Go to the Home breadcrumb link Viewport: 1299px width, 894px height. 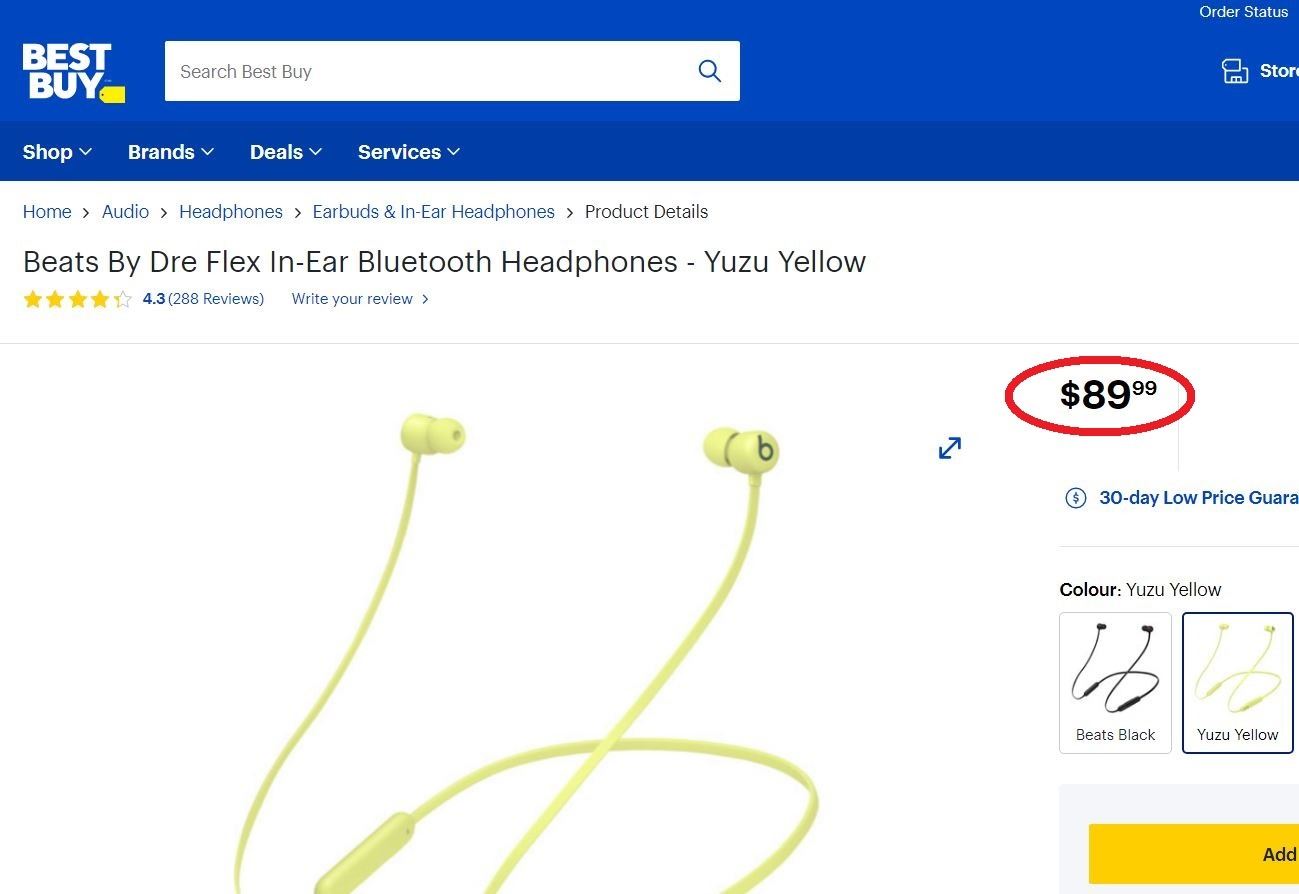[x=47, y=212]
